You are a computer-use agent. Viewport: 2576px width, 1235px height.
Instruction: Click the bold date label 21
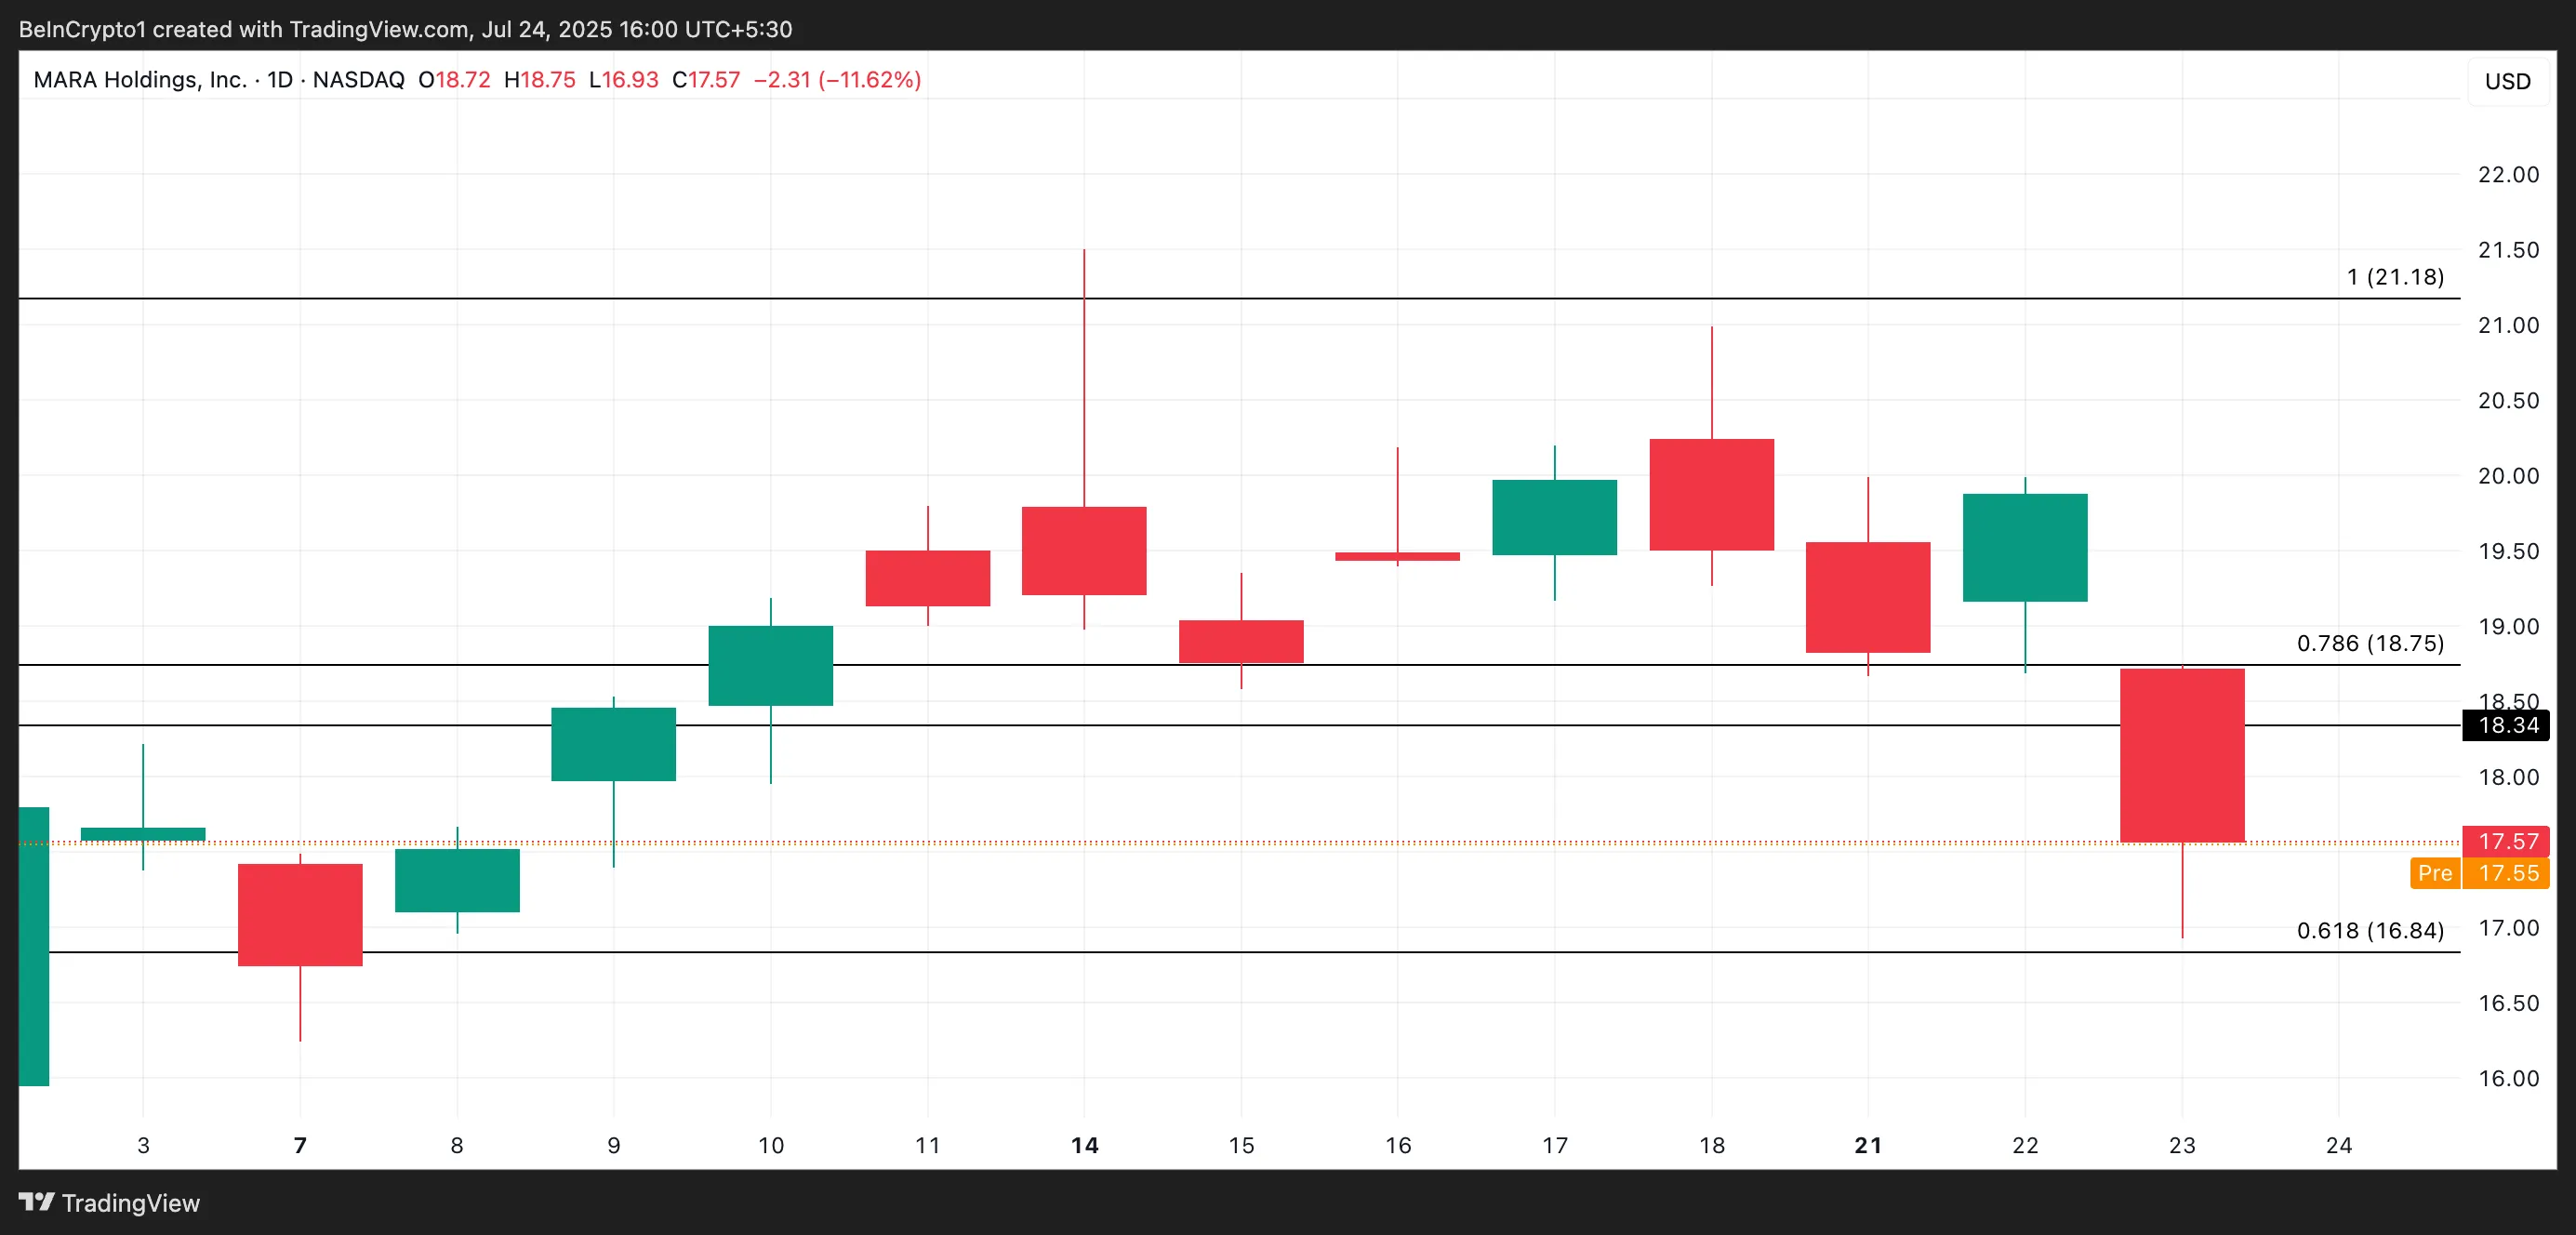1868,1145
